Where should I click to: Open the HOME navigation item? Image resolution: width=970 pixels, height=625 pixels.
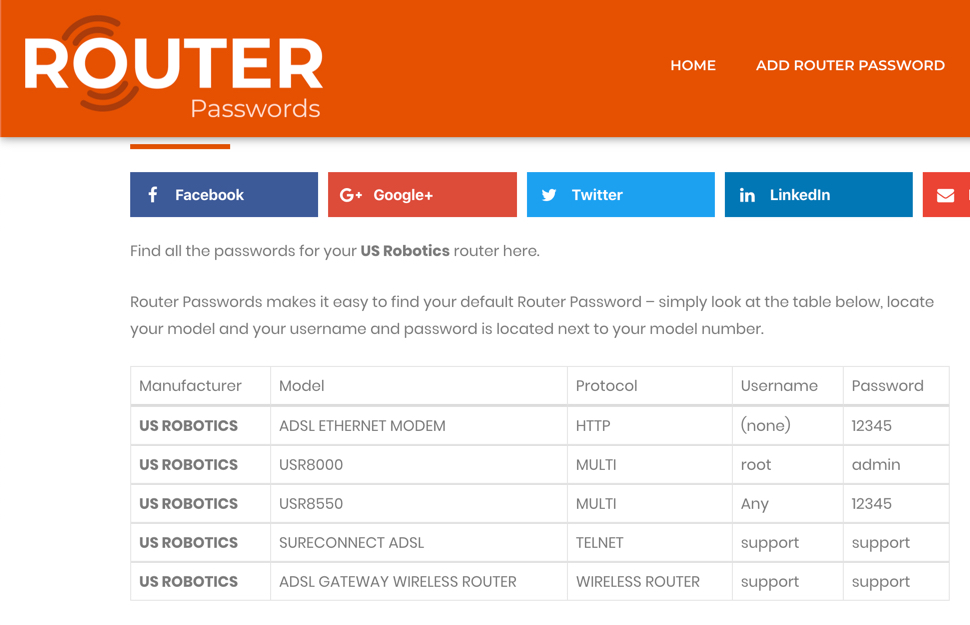692,65
